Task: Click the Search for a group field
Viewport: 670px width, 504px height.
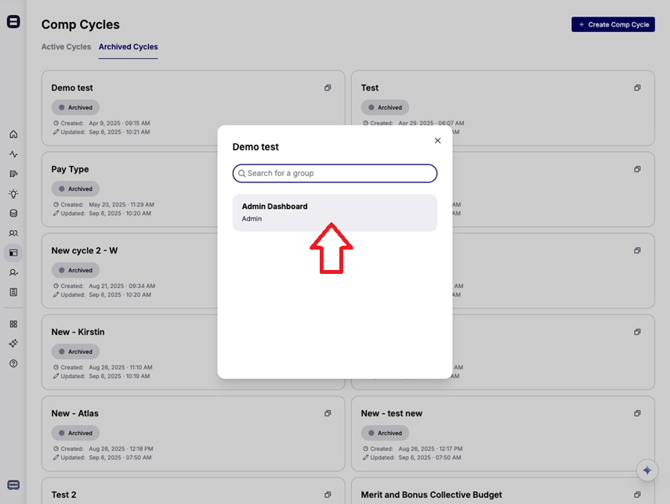Action: [x=335, y=174]
